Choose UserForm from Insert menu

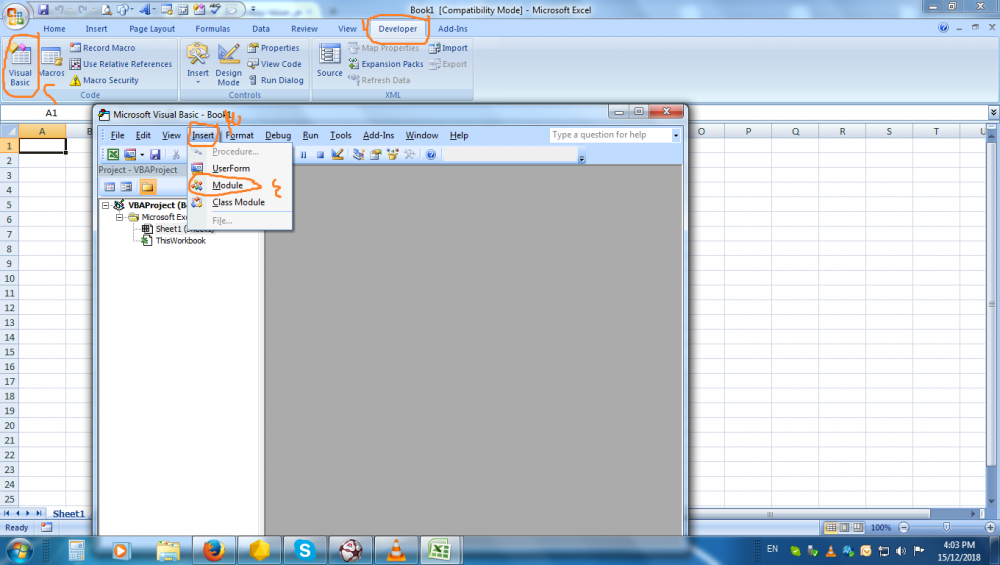pyautogui.click(x=240, y=168)
